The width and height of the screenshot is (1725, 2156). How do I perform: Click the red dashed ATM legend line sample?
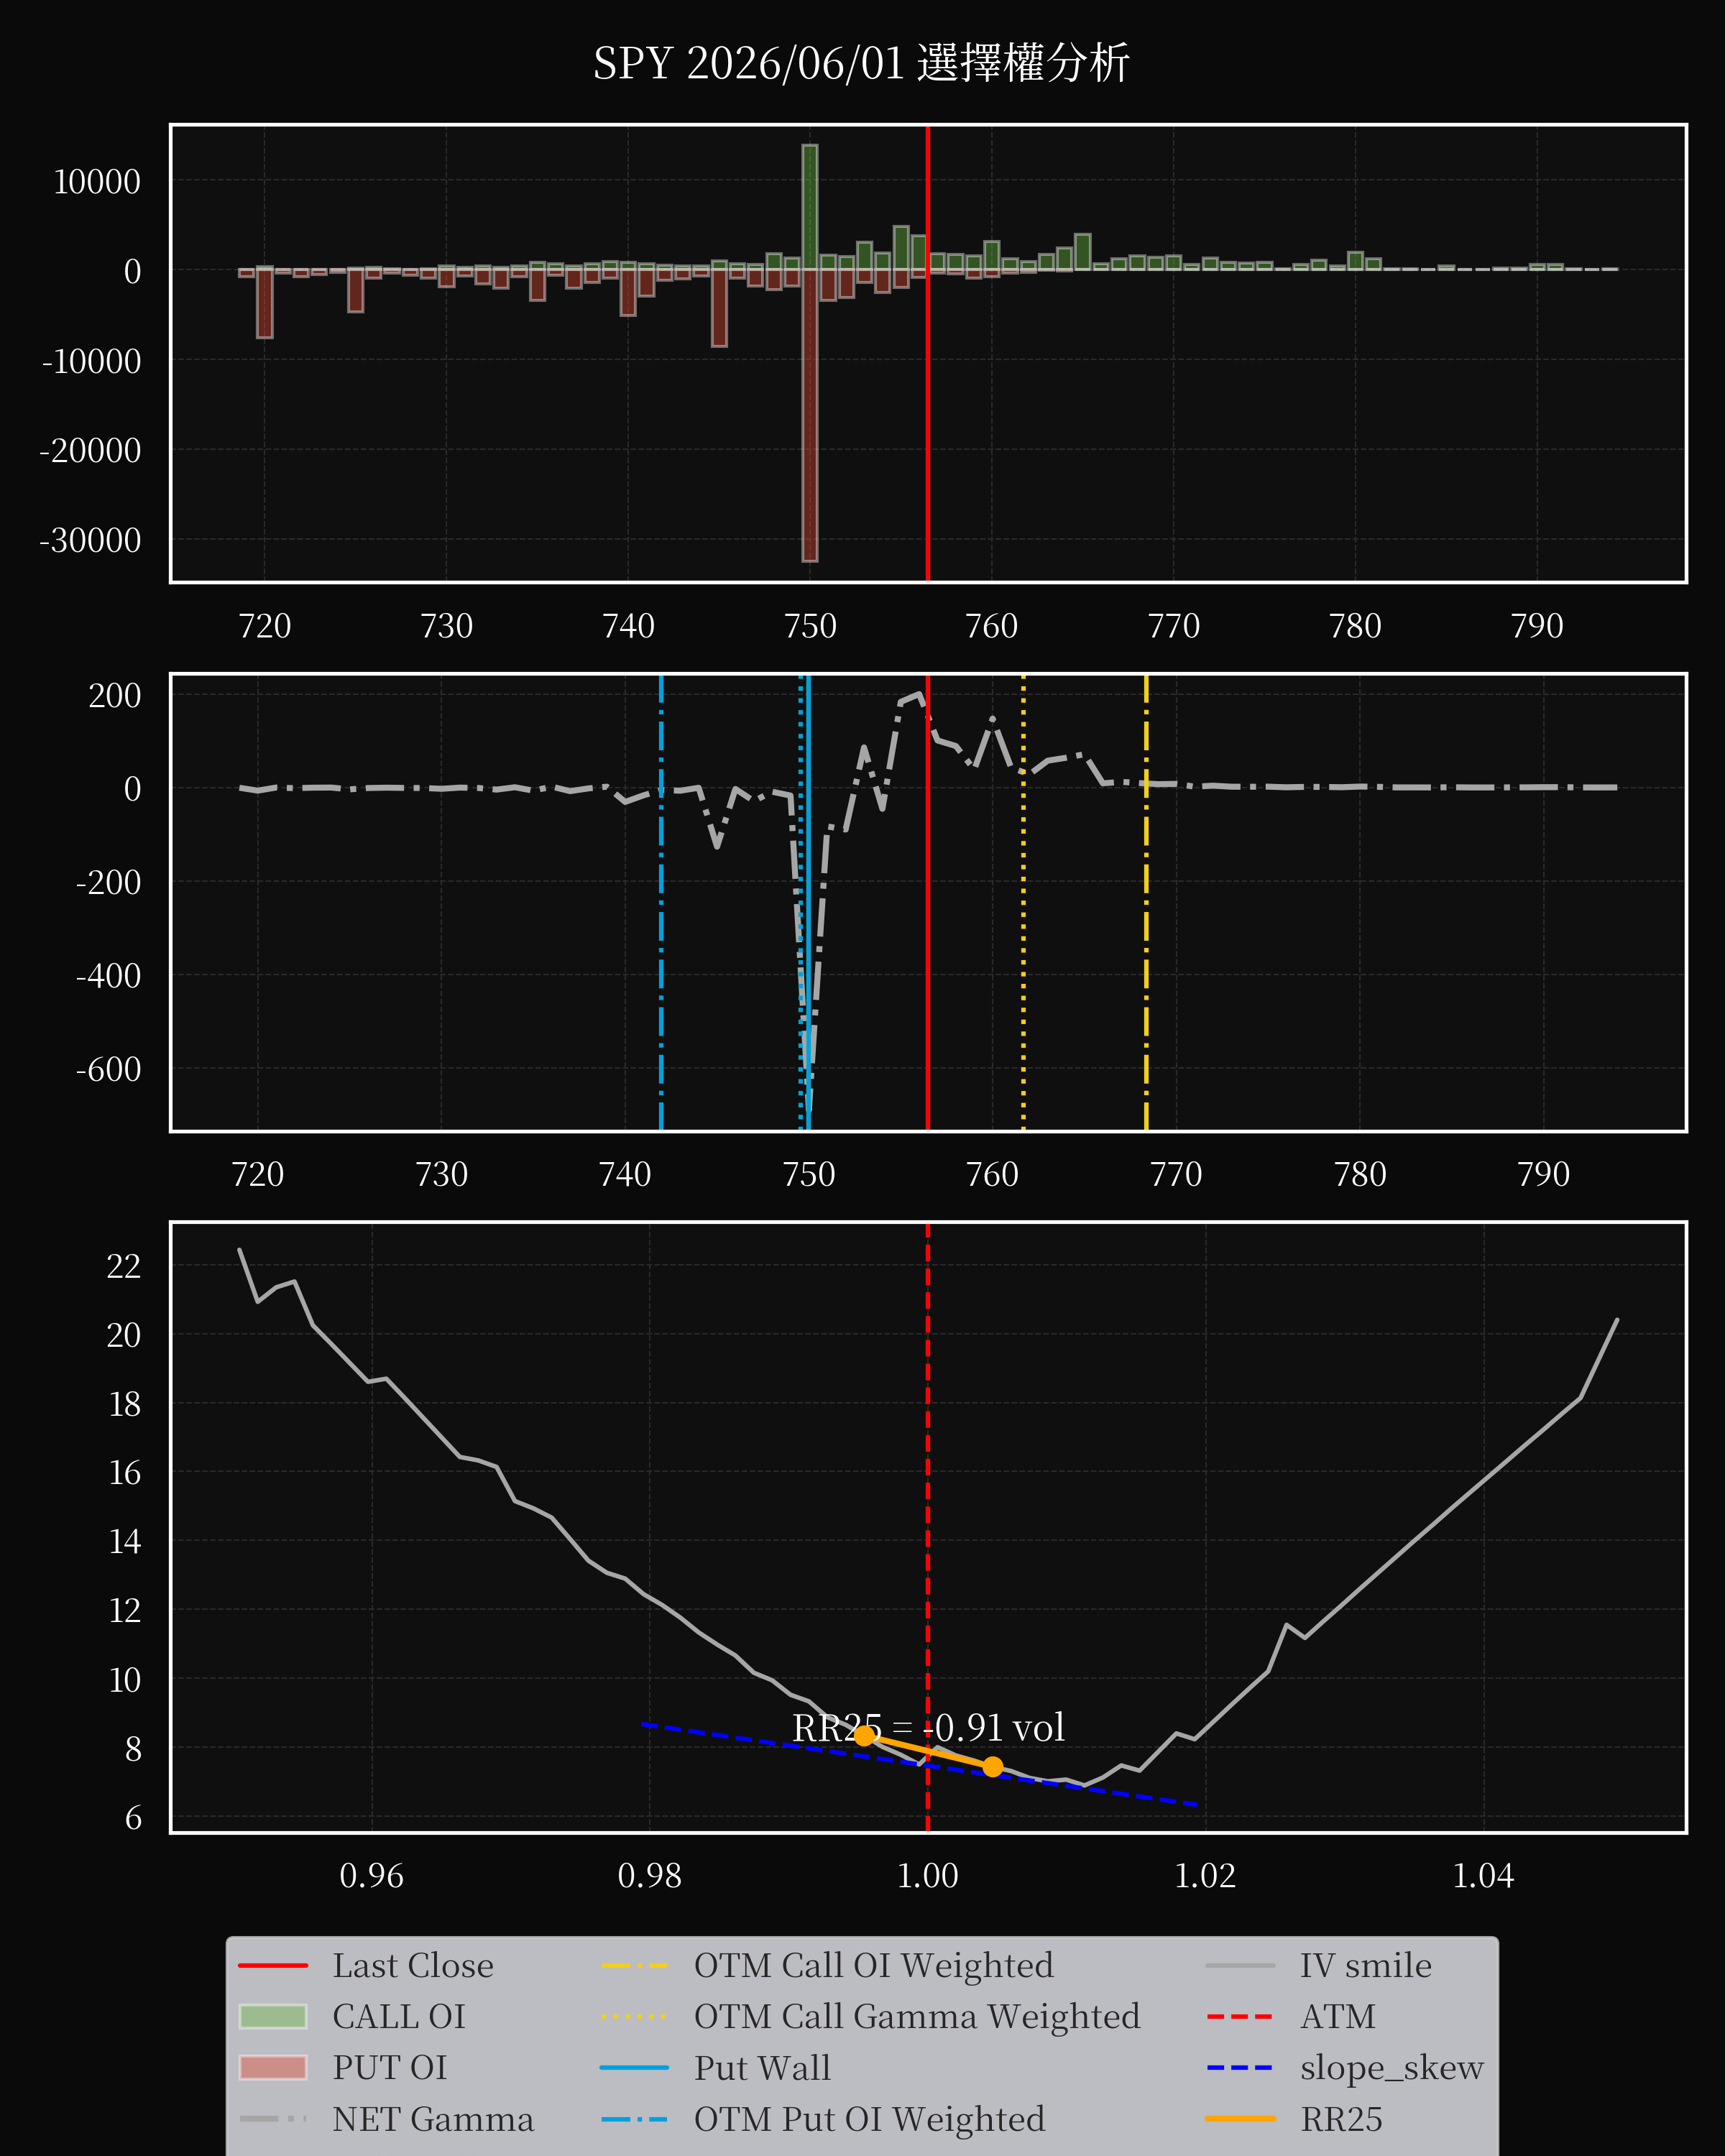coord(1240,2017)
